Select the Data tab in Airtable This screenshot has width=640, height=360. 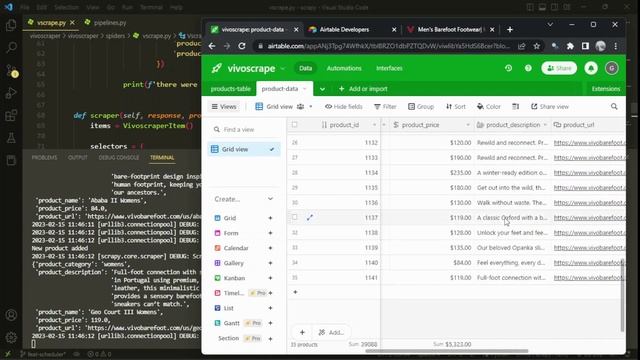point(305,68)
